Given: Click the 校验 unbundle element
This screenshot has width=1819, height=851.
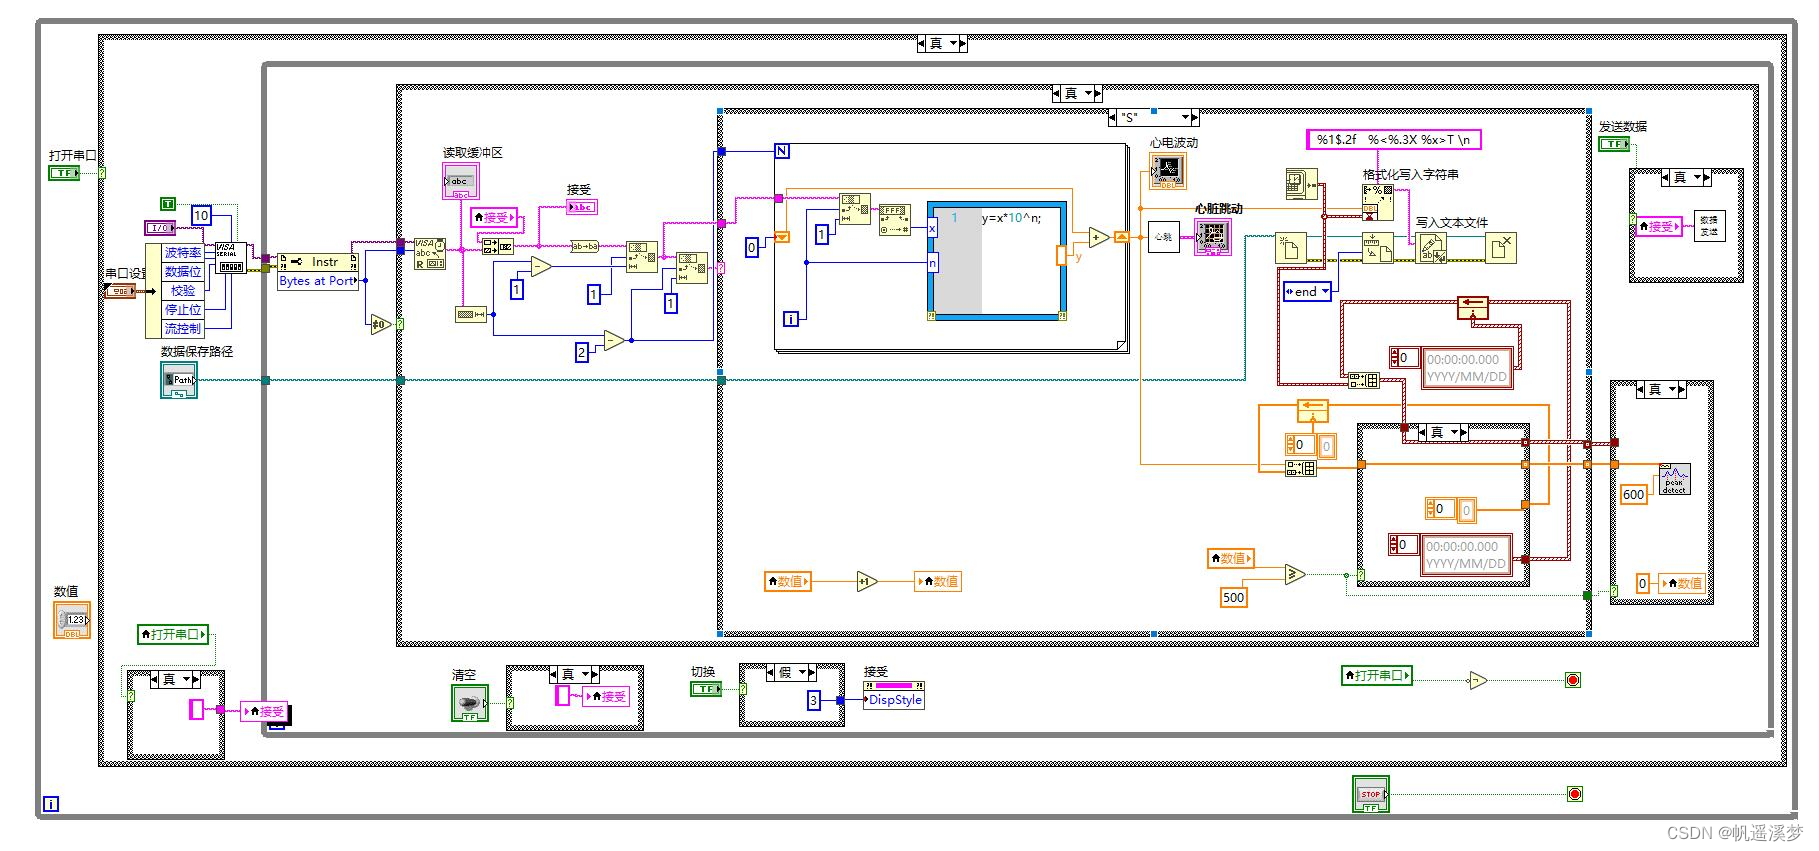Looking at the screenshot, I should click(x=182, y=291).
